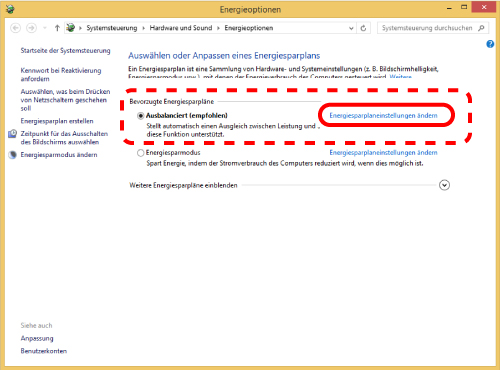This screenshot has width=500, height=370.
Task: Expand Weitere Energiesparpläne einblenden chevron
Action: coord(444,185)
